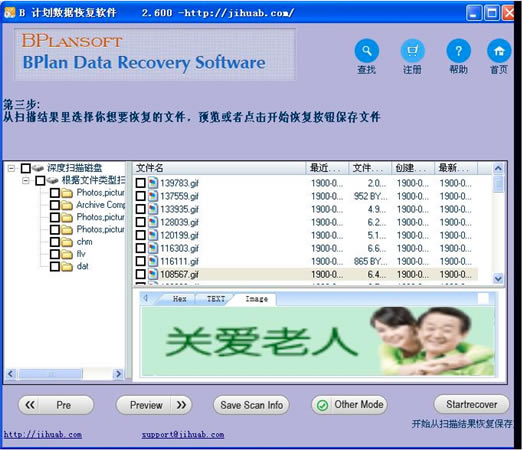This screenshot has width=523, height=450.
Task: Click the question mark help icon 帮助
Action: point(459,51)
